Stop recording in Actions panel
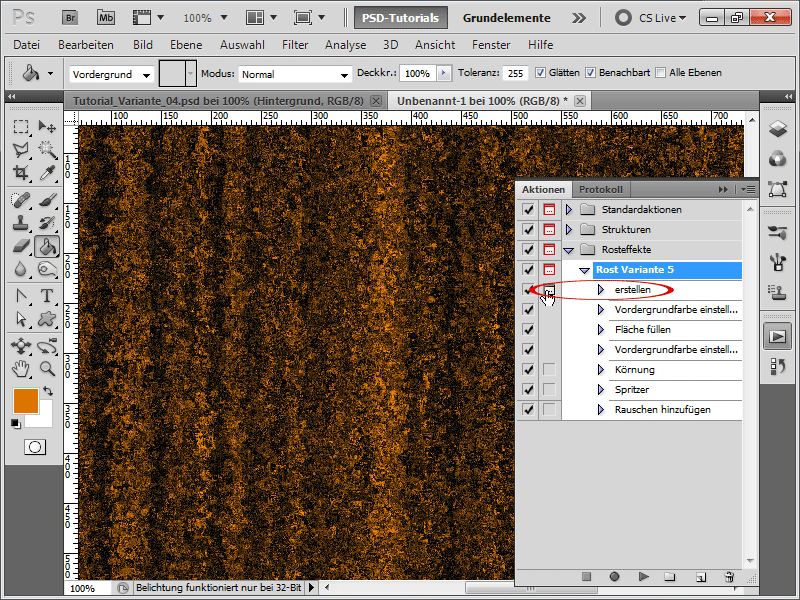The height and width of the screenshot is (600, 800). tap(586, 577)
